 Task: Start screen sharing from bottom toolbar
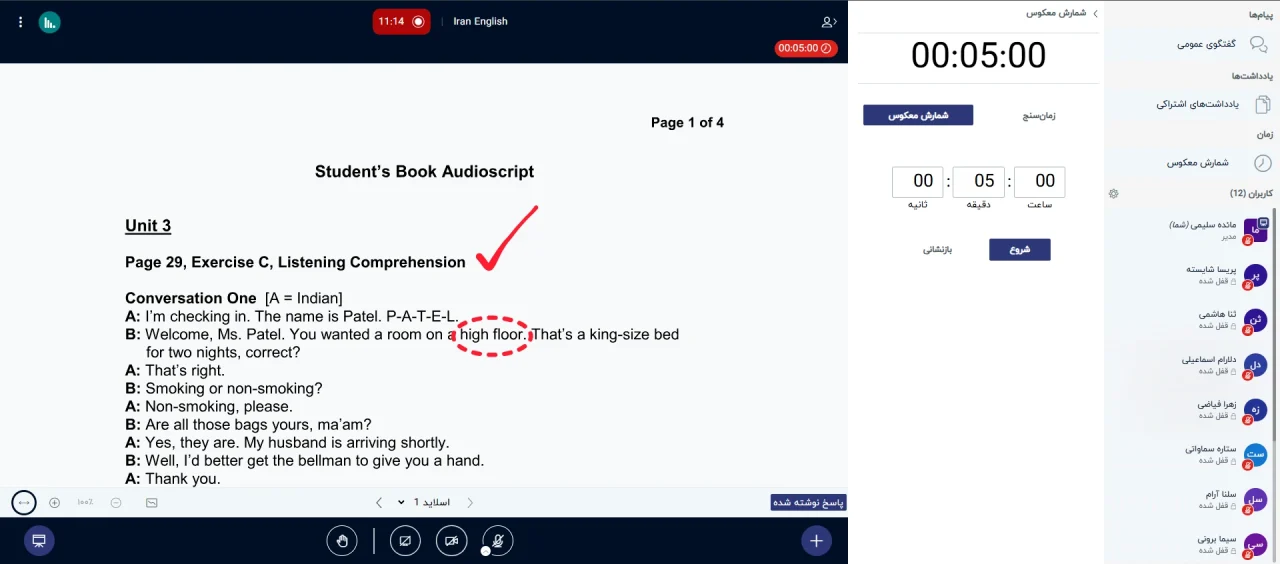click(x=405, y=541)
